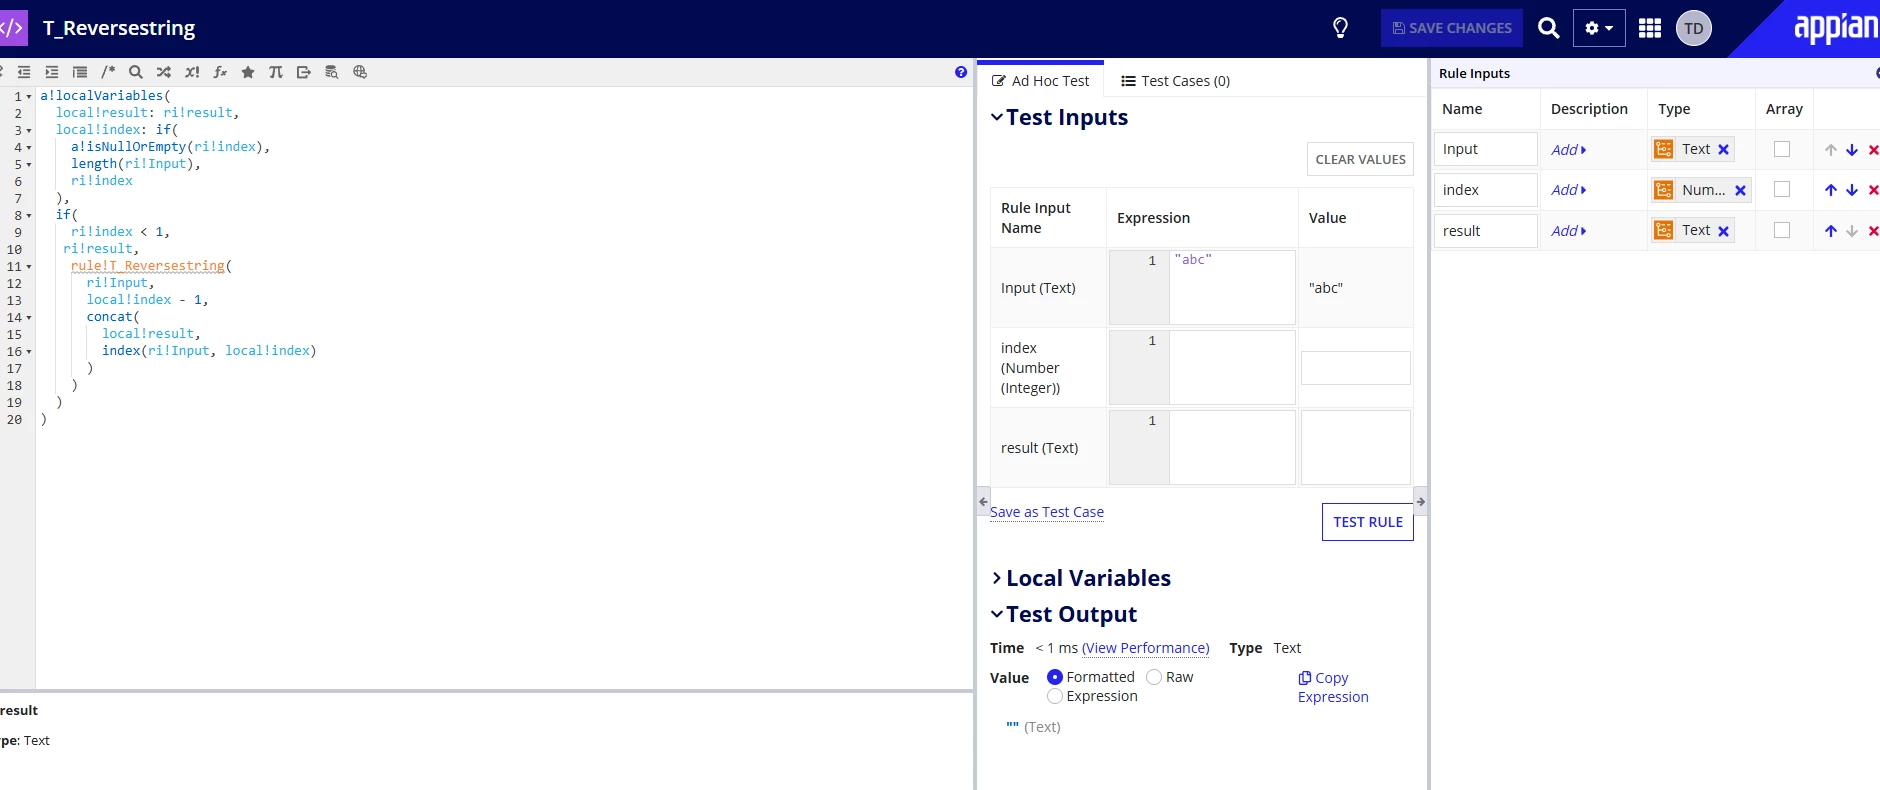Select Expression value display option
The height and width of the screenshot is (790, 1880).
click(1055, 696)
